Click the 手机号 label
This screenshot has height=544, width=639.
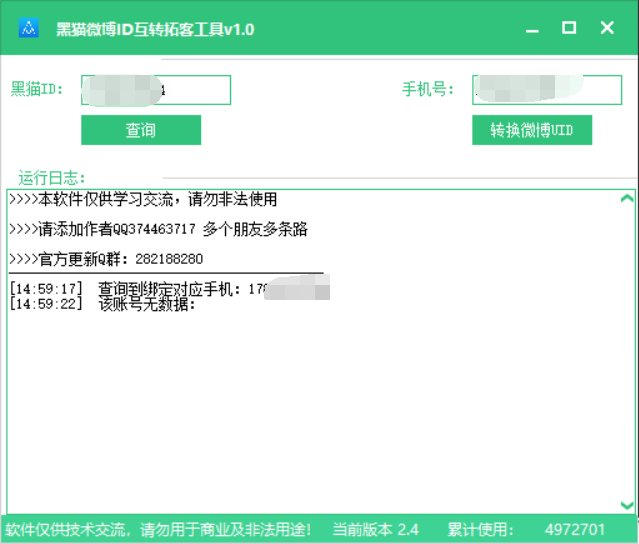click(x=428, y=90)
